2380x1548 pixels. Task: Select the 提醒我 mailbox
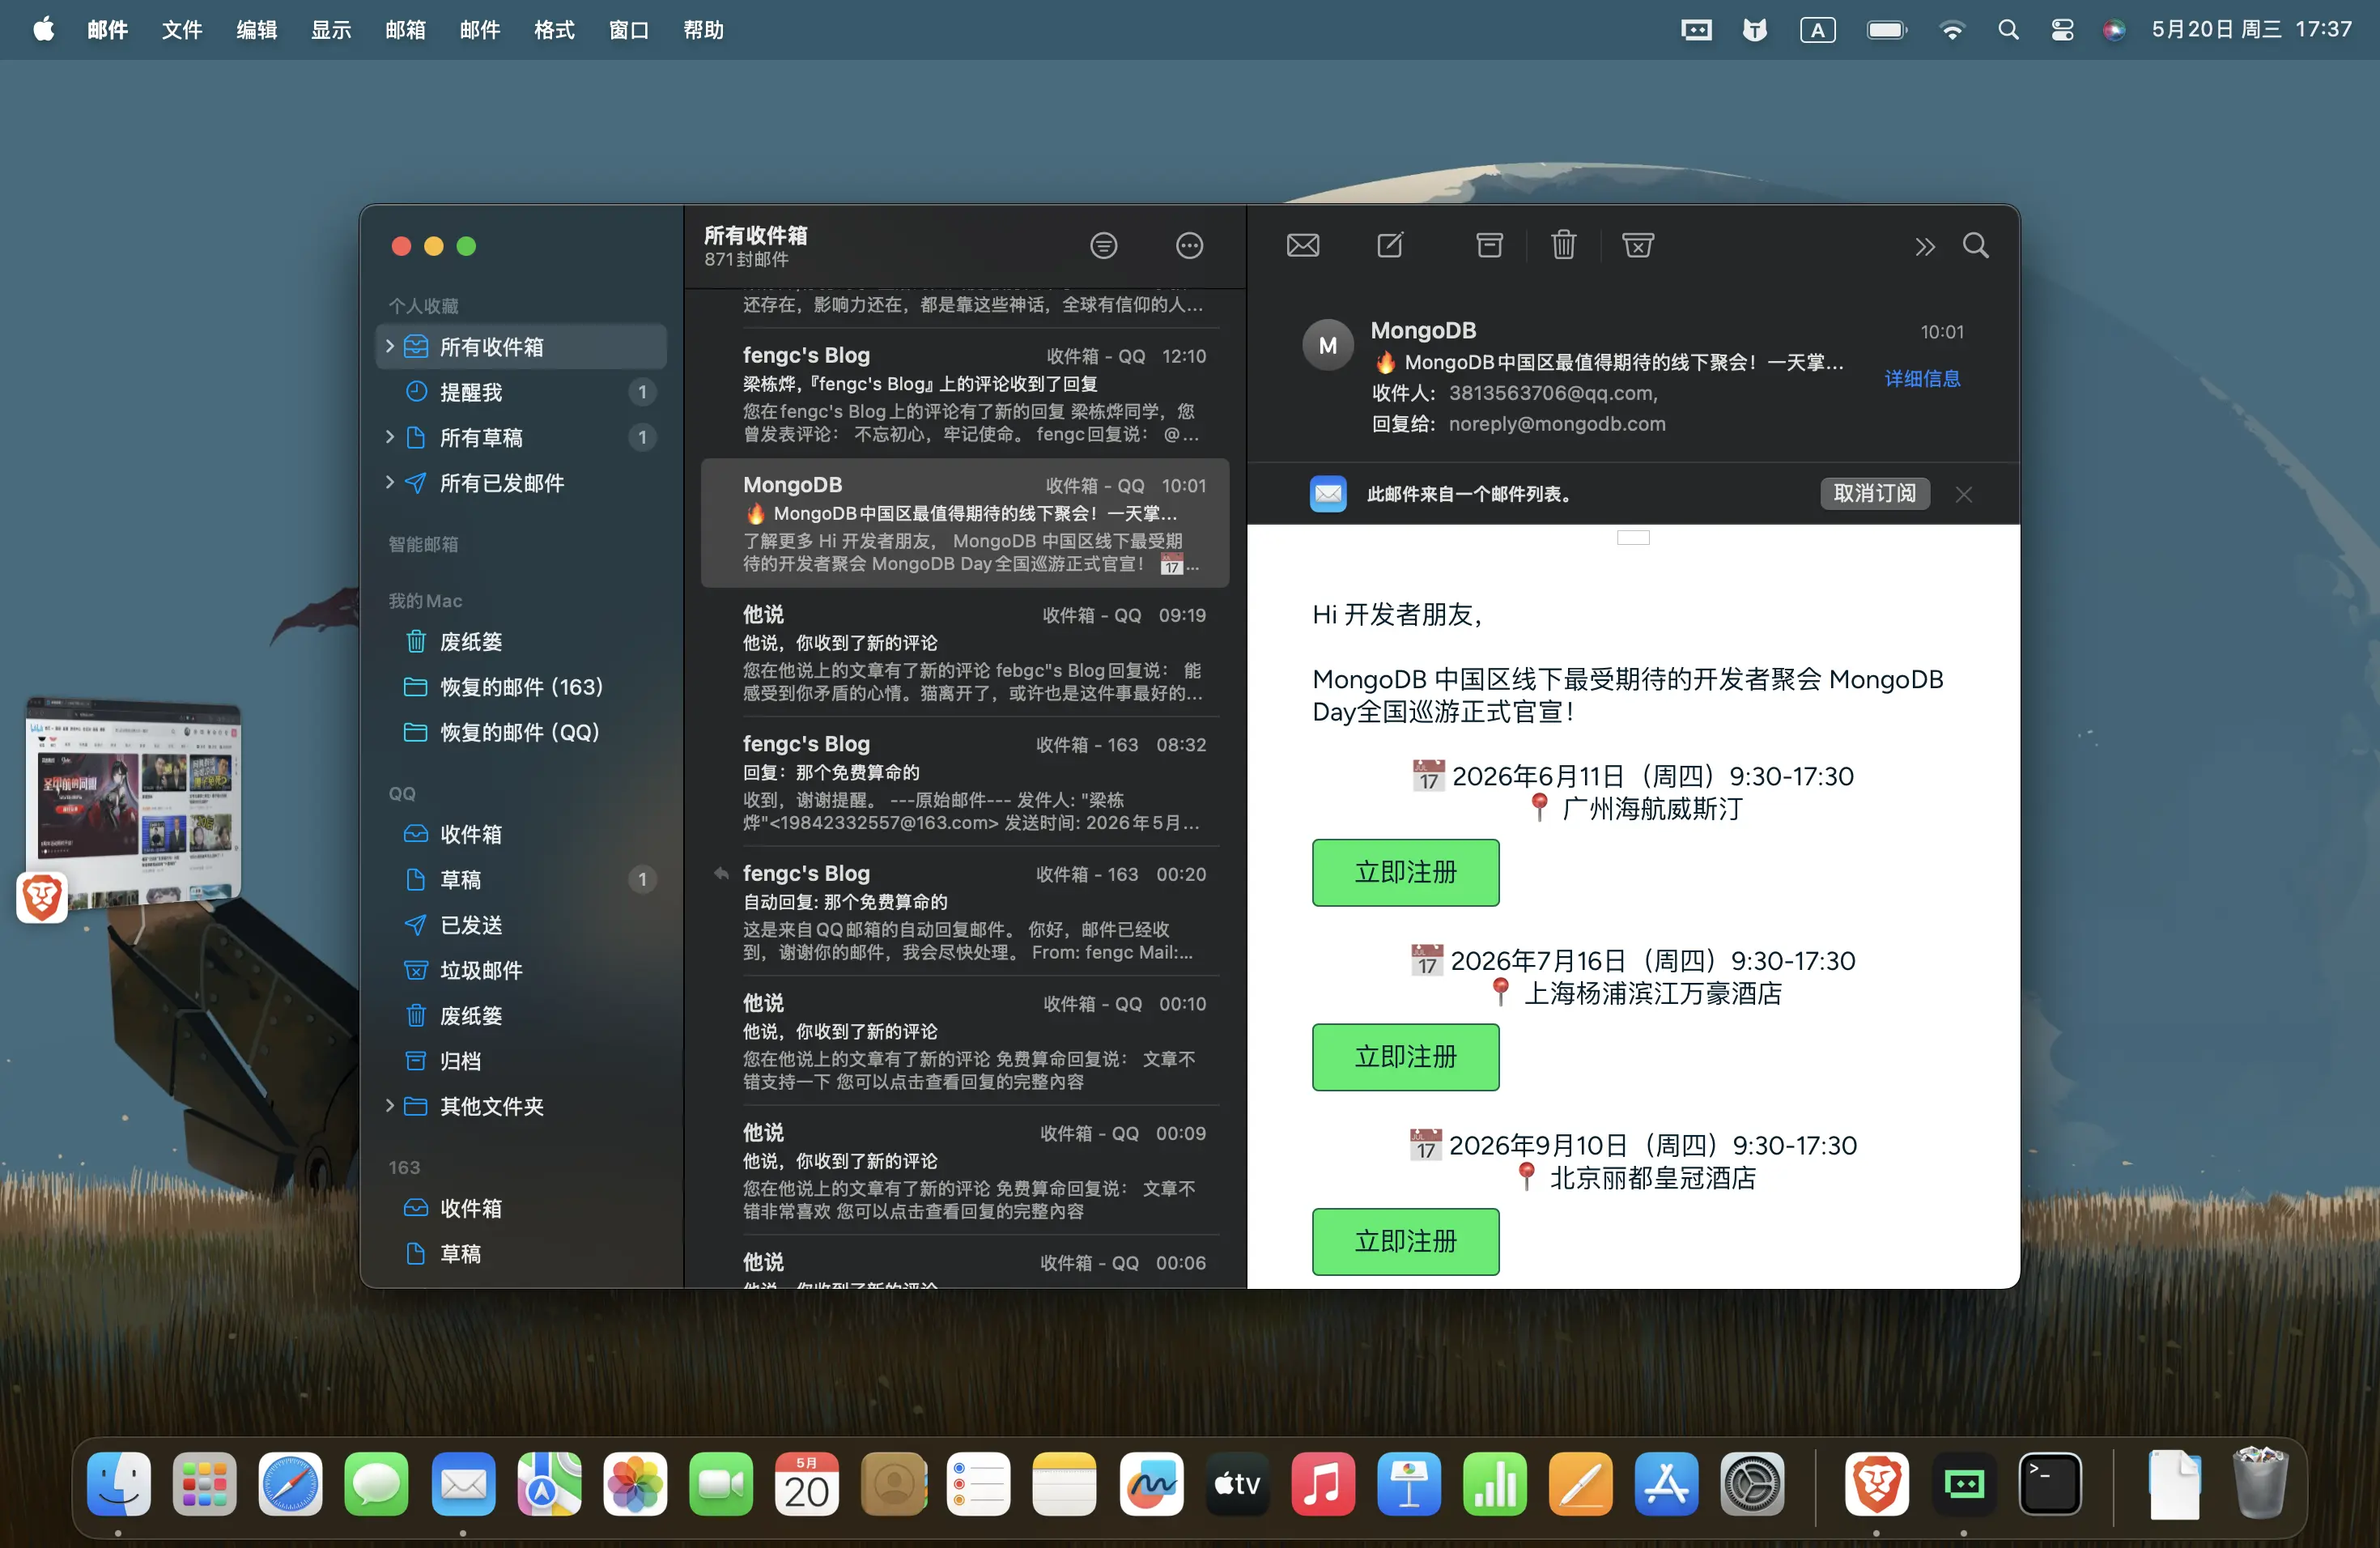521,392
